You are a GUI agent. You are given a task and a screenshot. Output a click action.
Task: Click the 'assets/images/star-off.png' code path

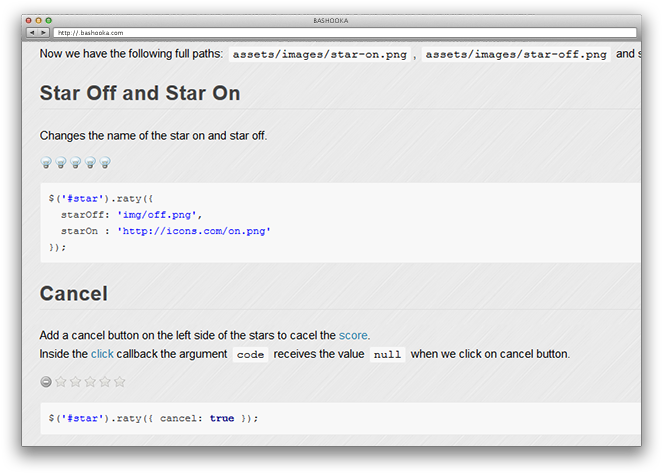tap(516, 54)
